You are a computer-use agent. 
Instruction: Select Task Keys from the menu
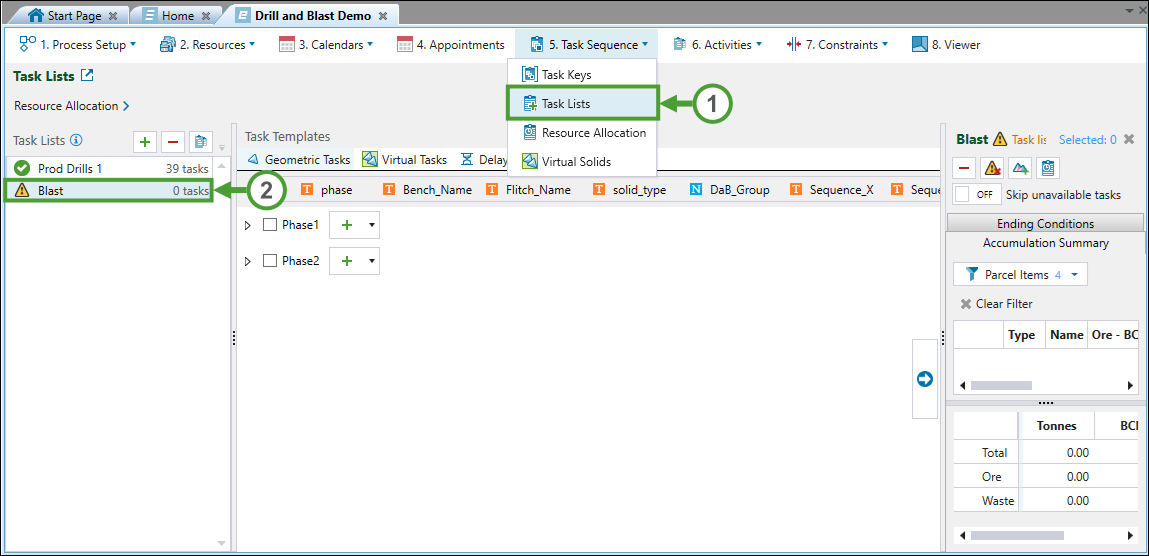point(582,75)
